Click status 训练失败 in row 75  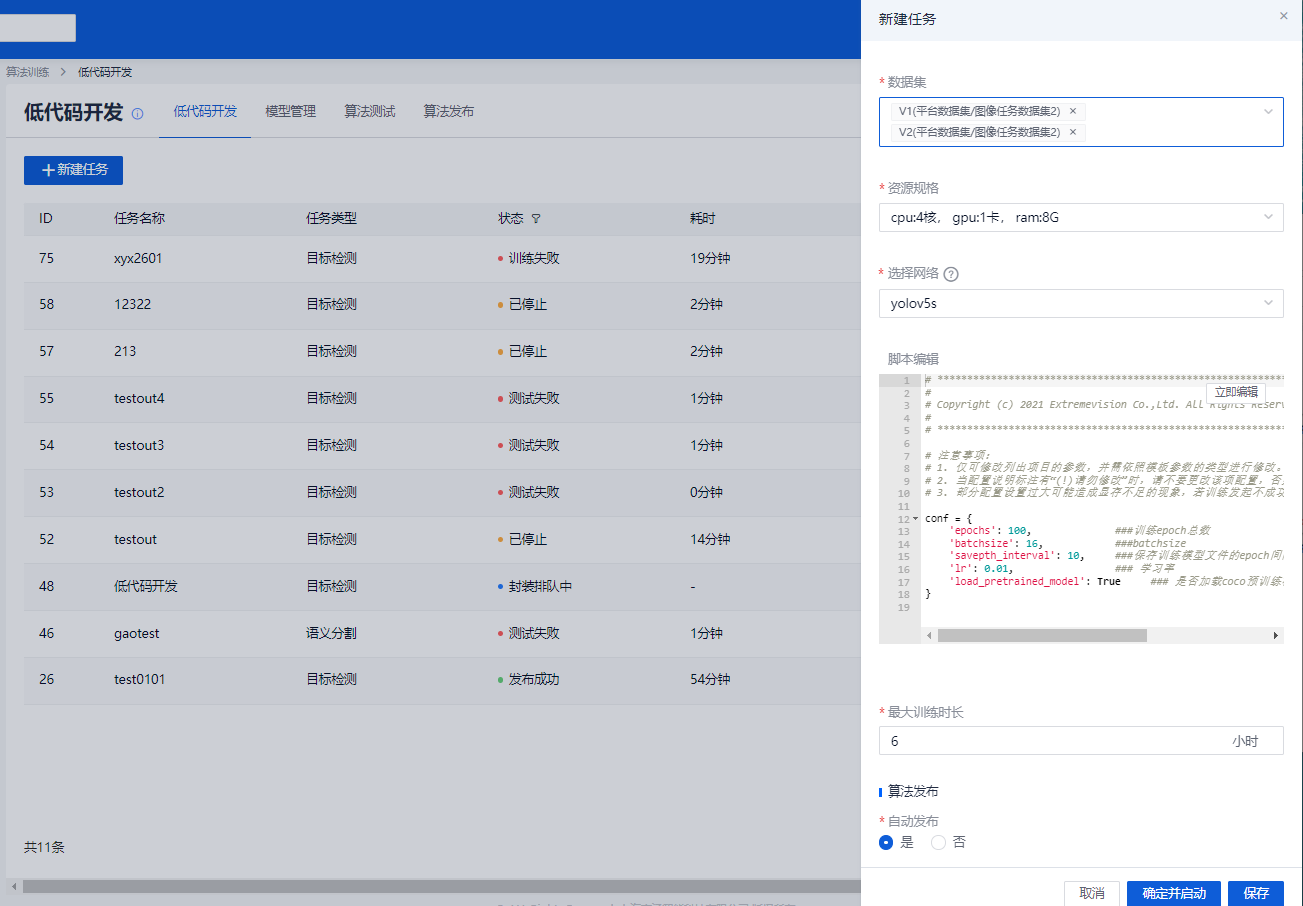pyautogui.click(x=534, y=258)
